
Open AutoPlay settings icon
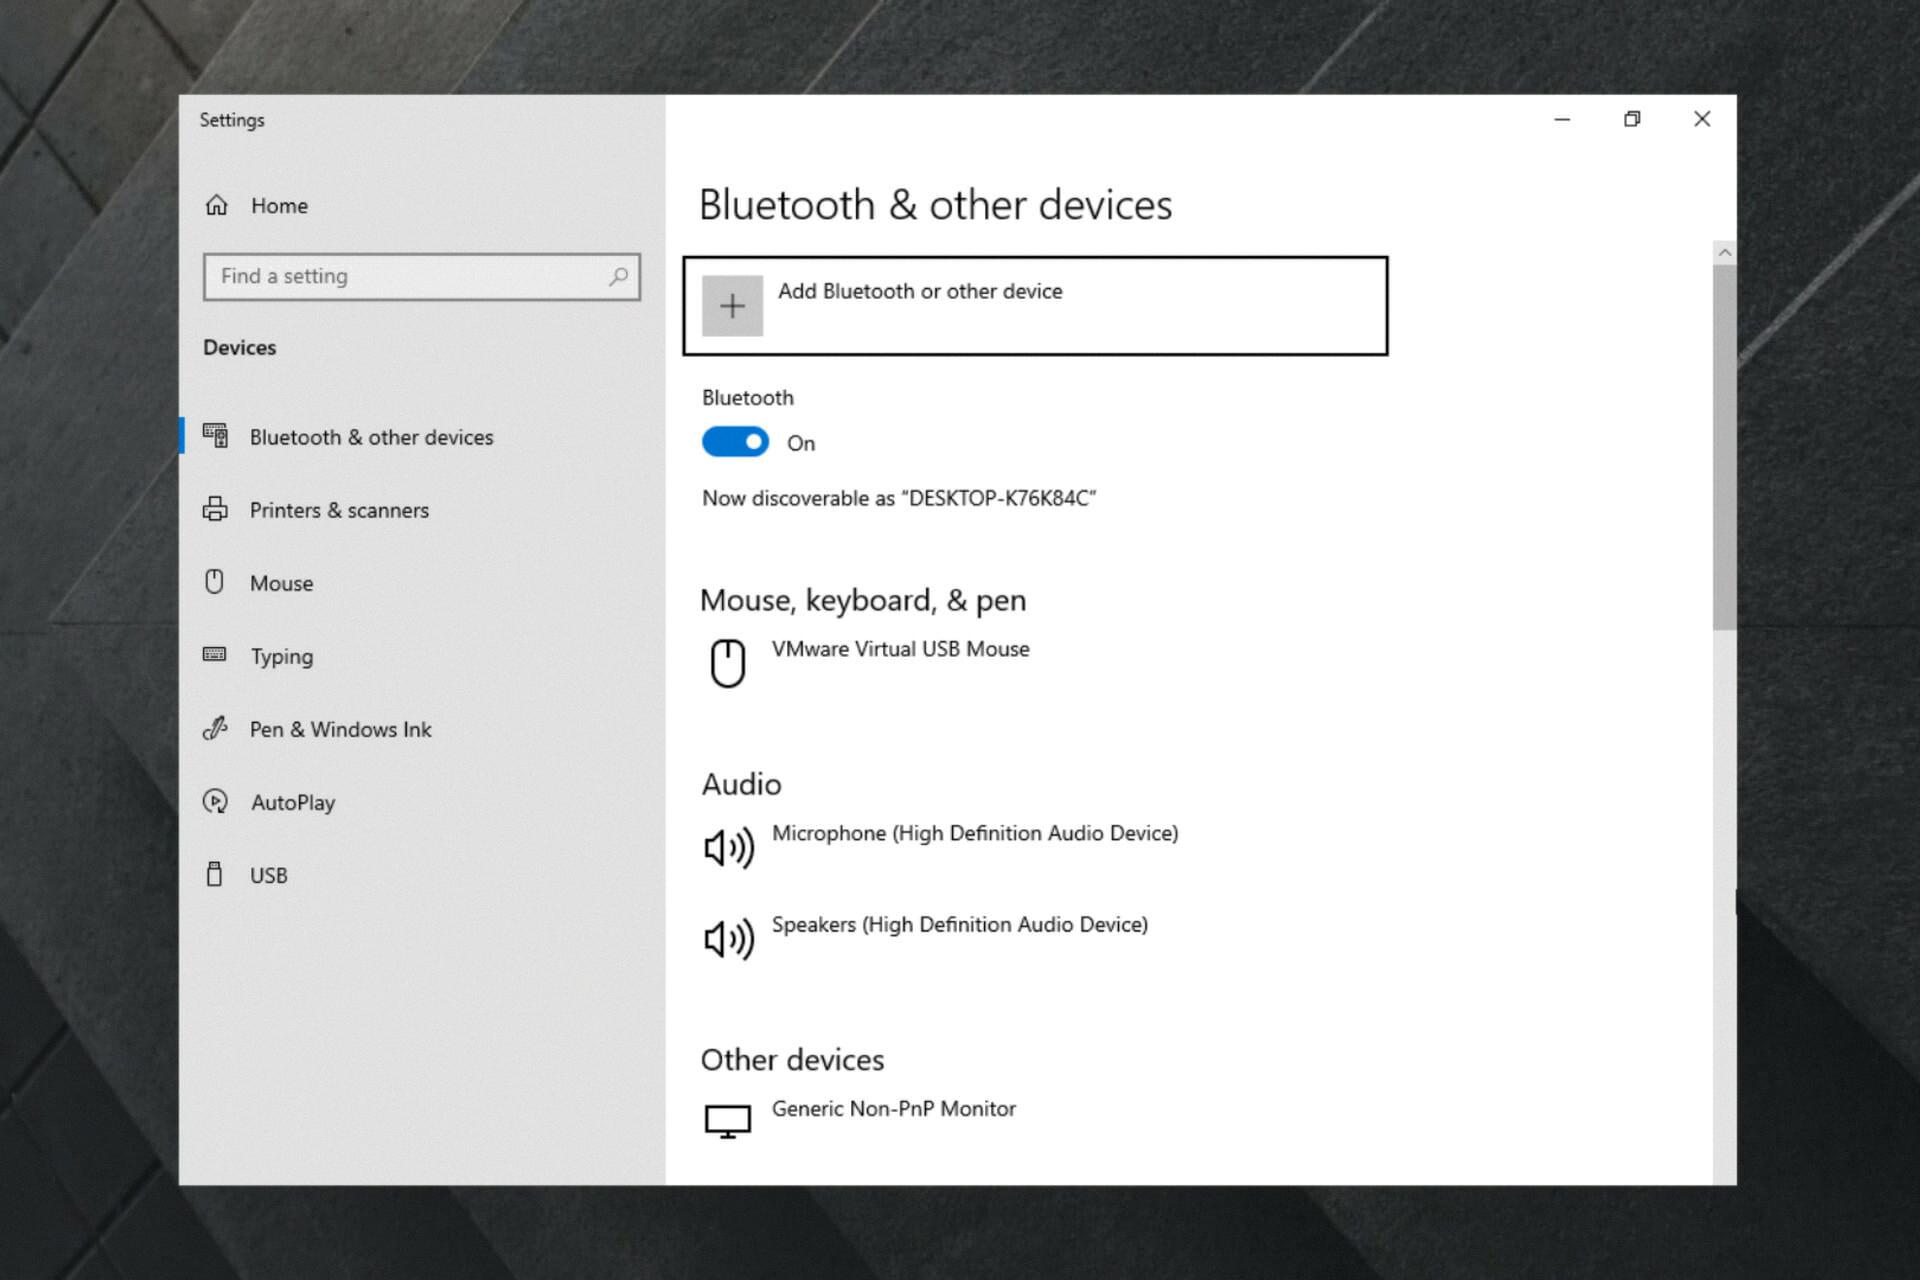click(x=216, y=801)
